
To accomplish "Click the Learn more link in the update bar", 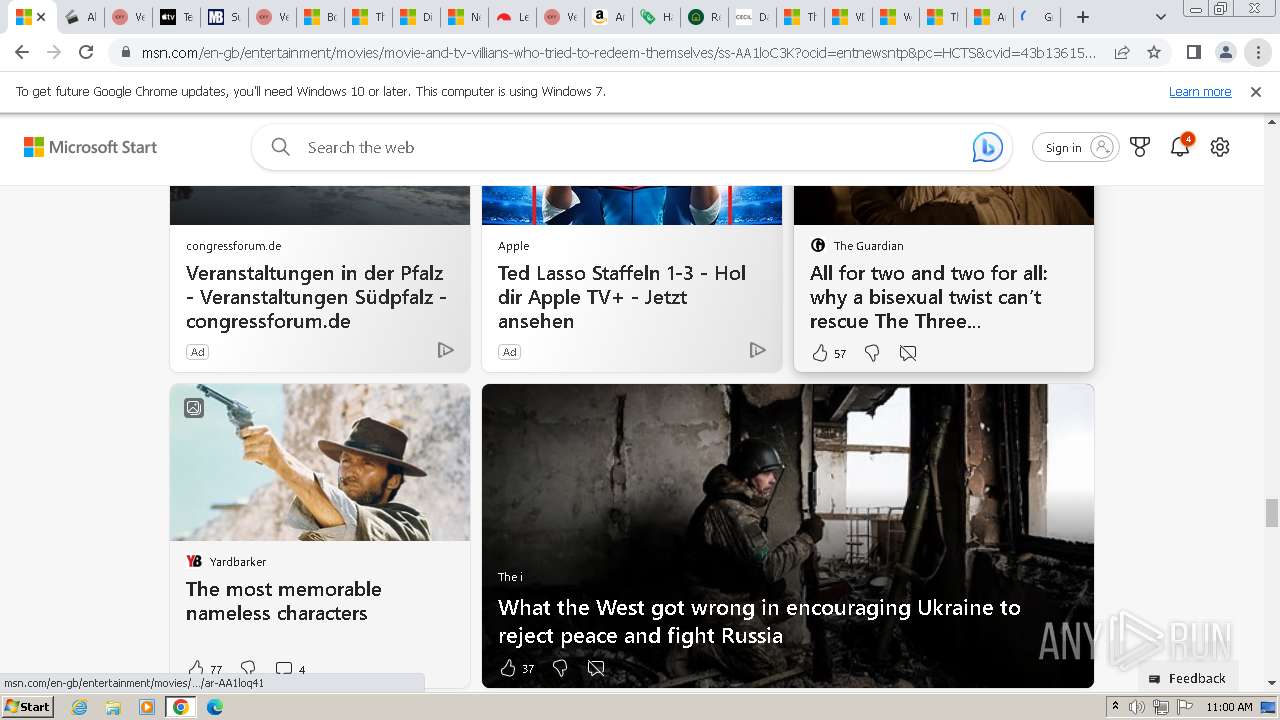I will tap(1200, 91).
